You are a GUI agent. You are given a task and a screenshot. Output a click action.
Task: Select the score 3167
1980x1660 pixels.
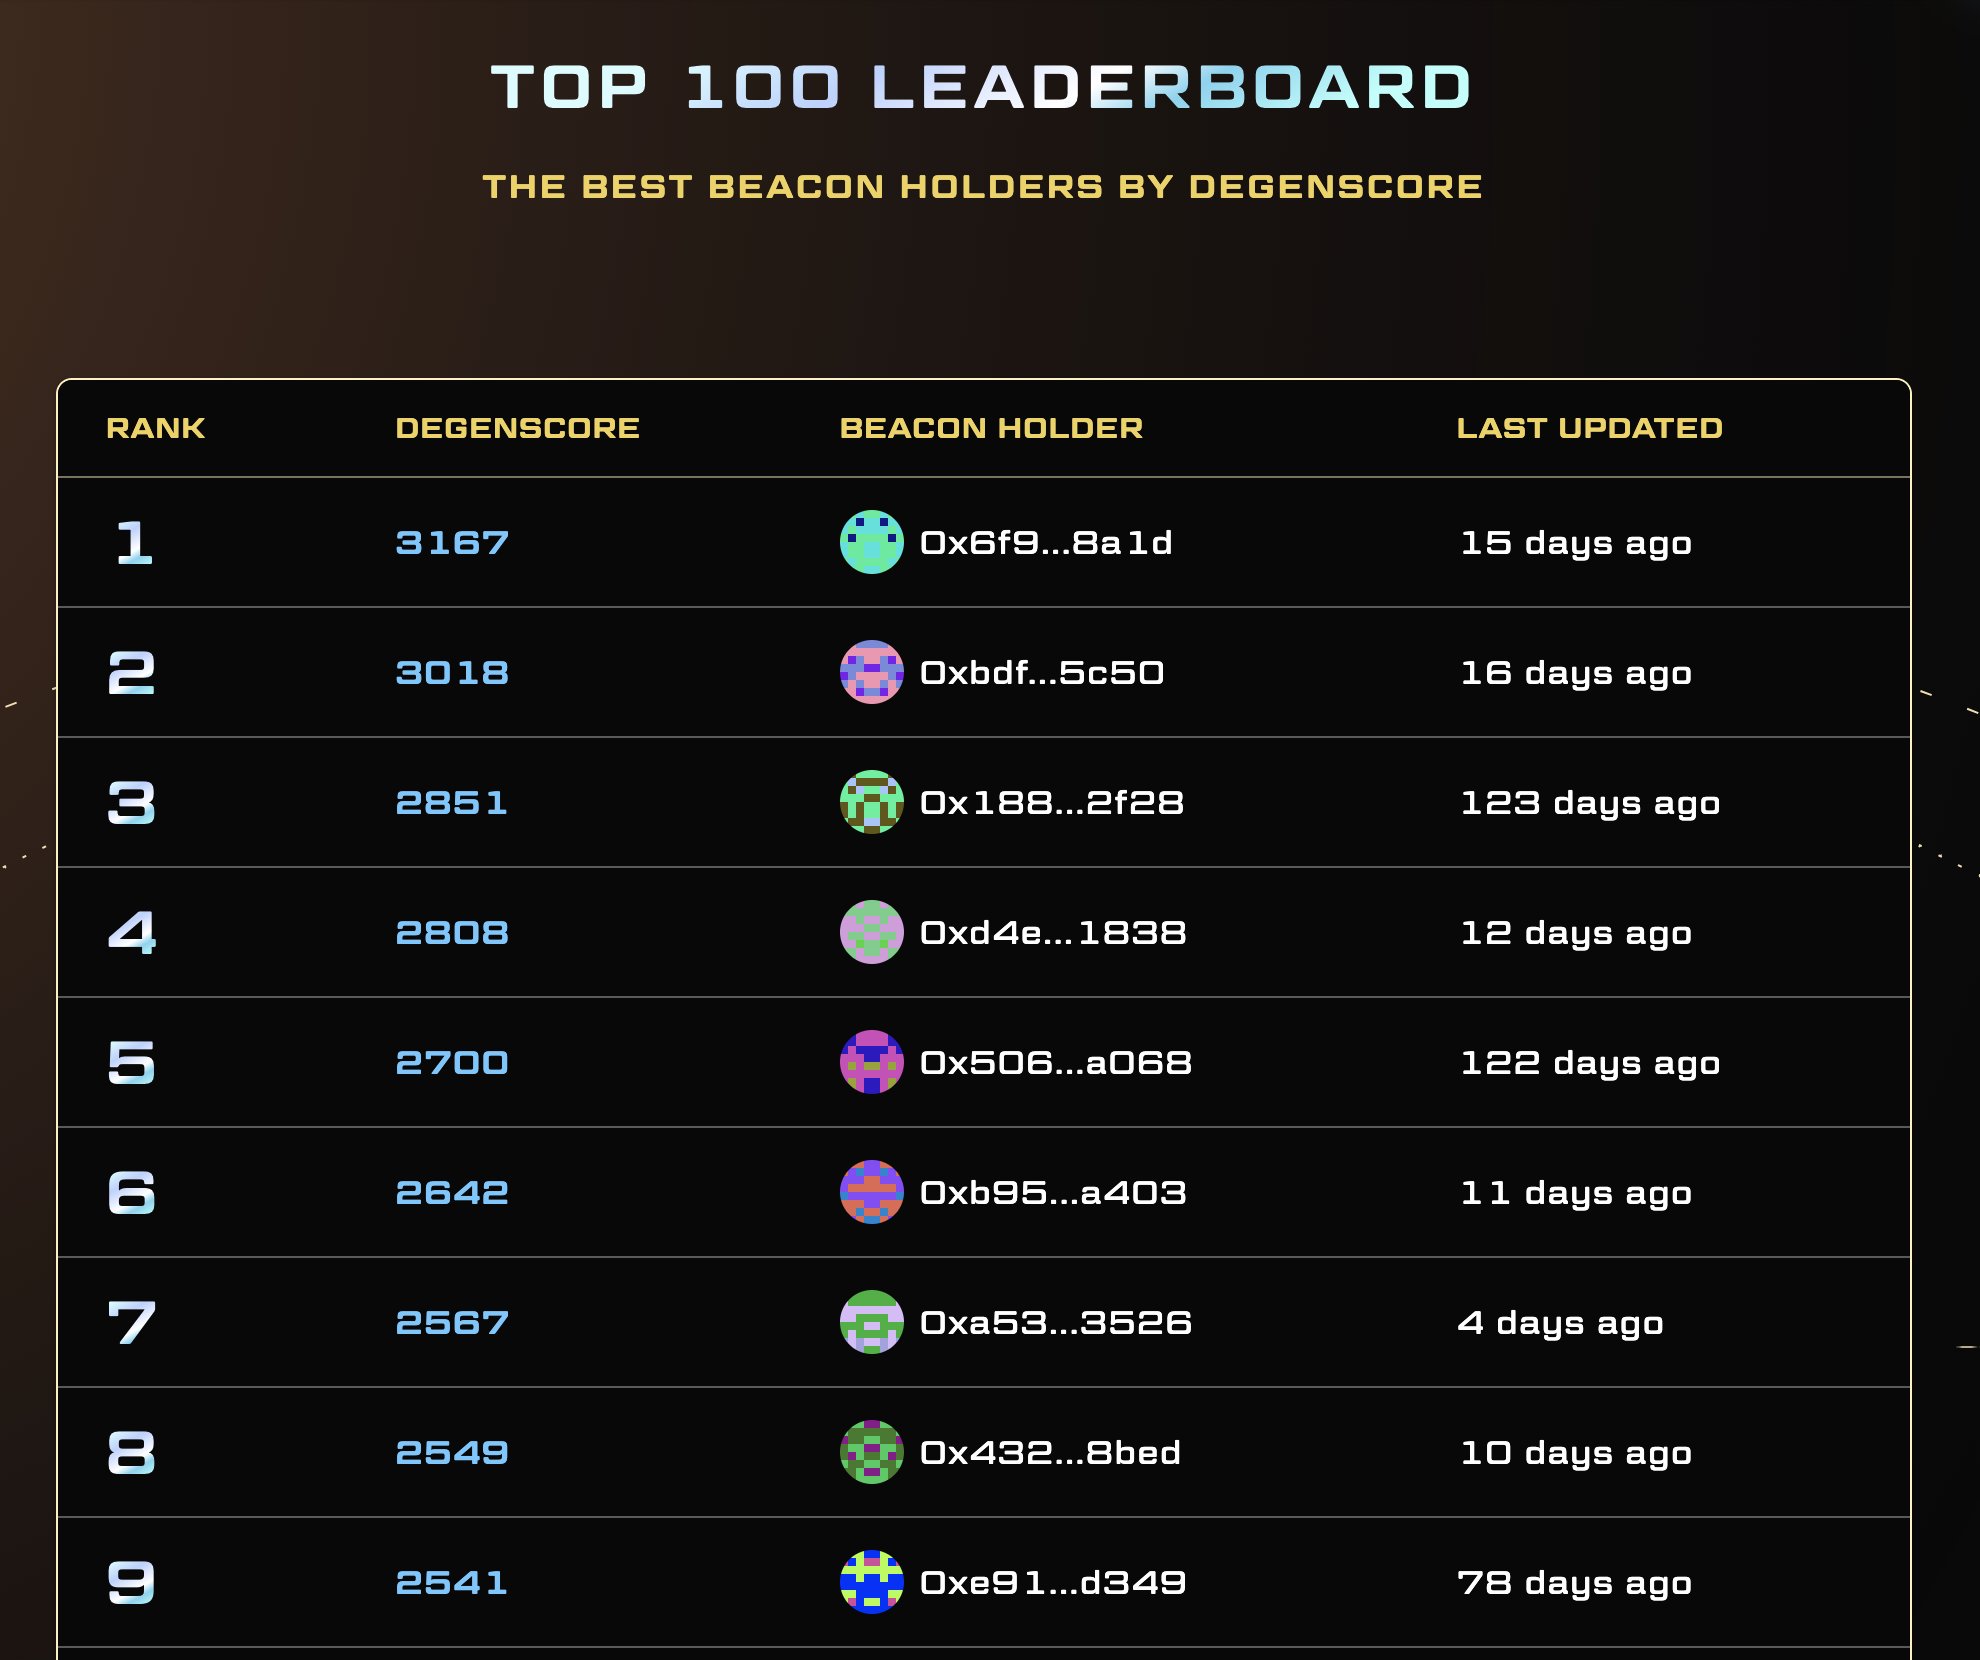(x=452, y=543)
